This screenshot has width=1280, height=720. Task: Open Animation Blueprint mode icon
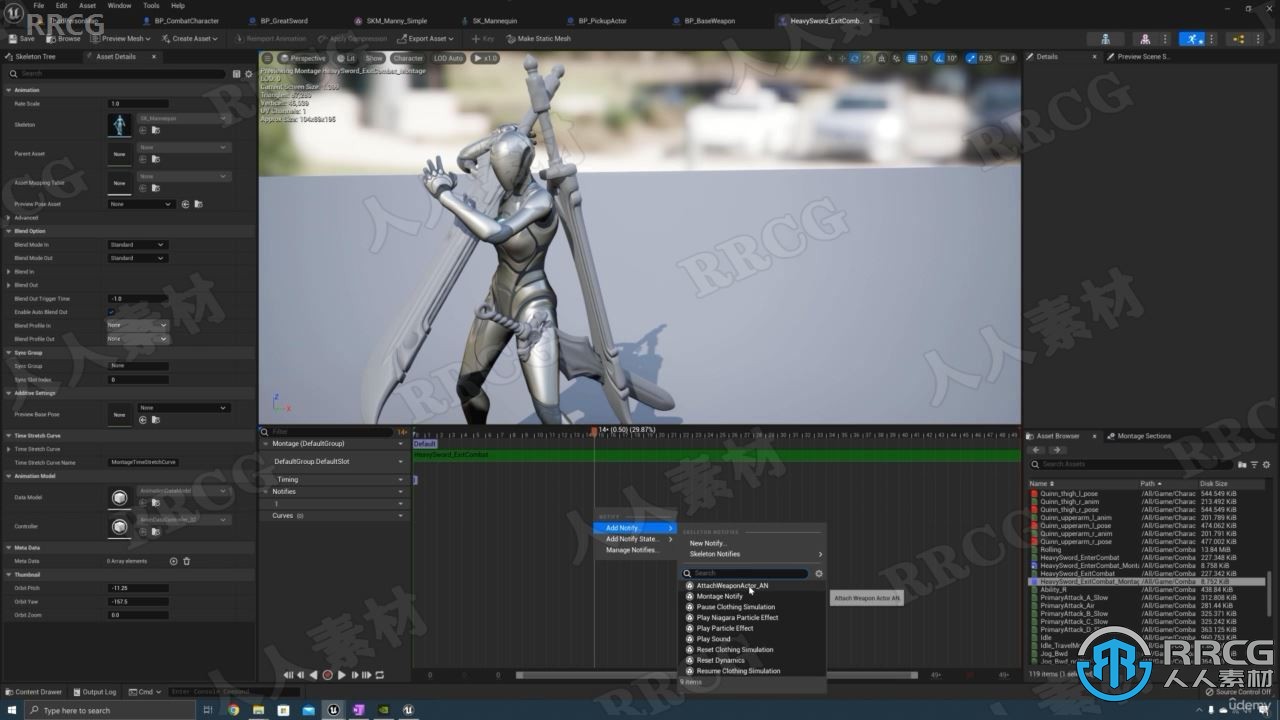(x=1239, y=39)
